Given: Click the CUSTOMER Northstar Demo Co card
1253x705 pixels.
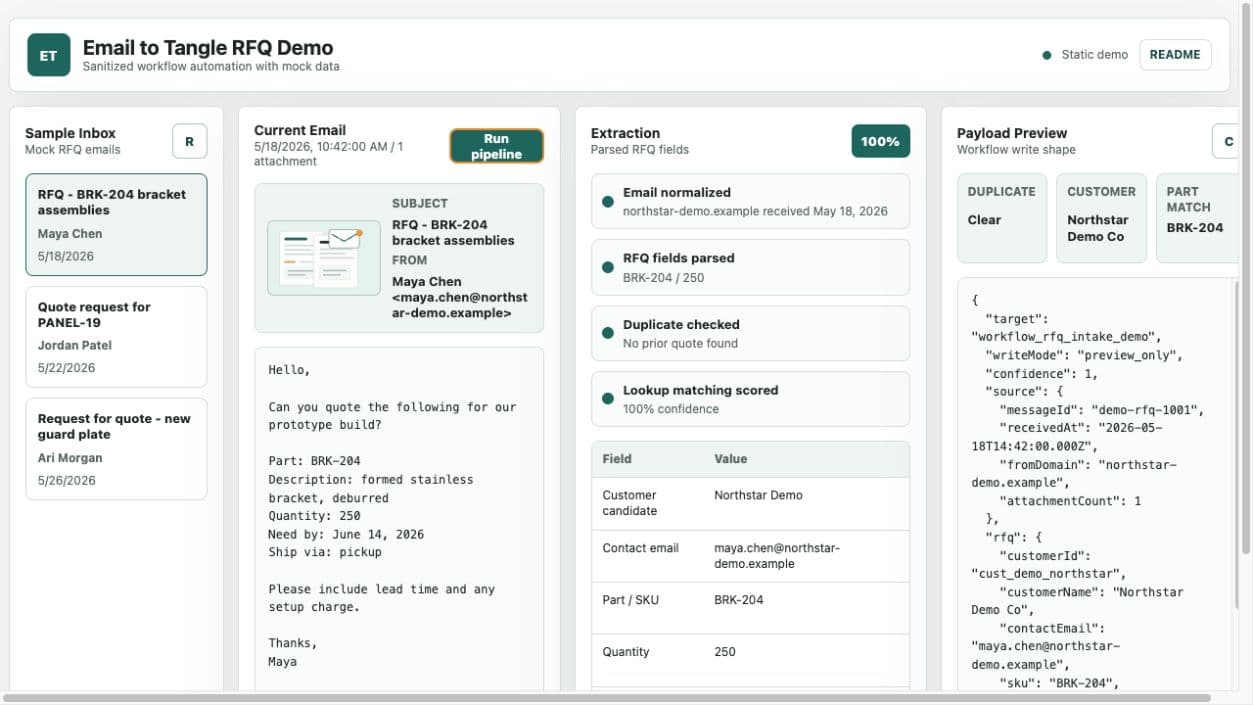Looking at the screenshot, I should [1101, 218].
